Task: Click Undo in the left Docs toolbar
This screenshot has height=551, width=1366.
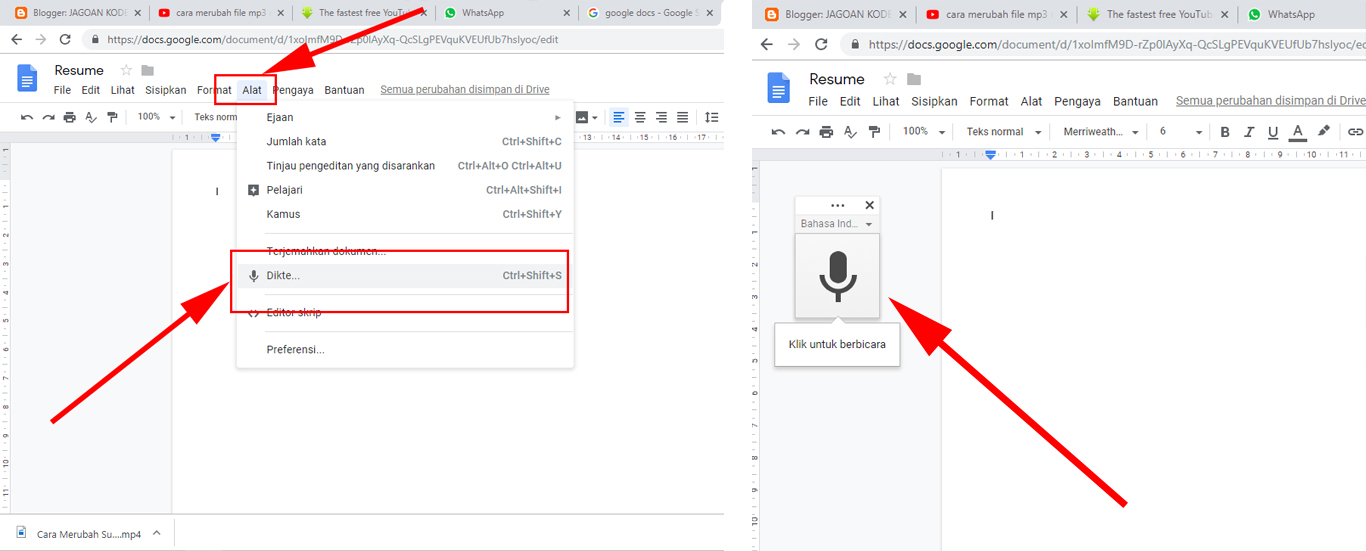Action: click(x=27, y=117)
